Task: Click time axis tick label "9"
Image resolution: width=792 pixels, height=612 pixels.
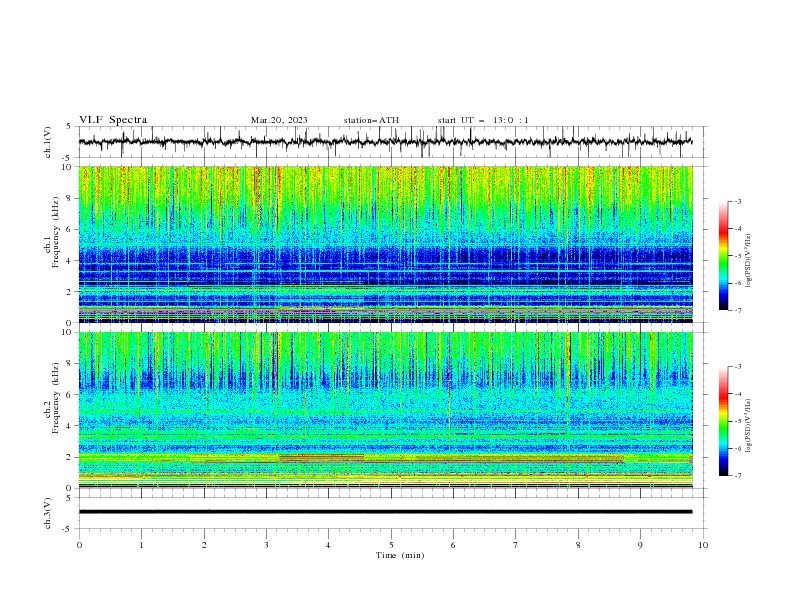Action: point(640,545)
